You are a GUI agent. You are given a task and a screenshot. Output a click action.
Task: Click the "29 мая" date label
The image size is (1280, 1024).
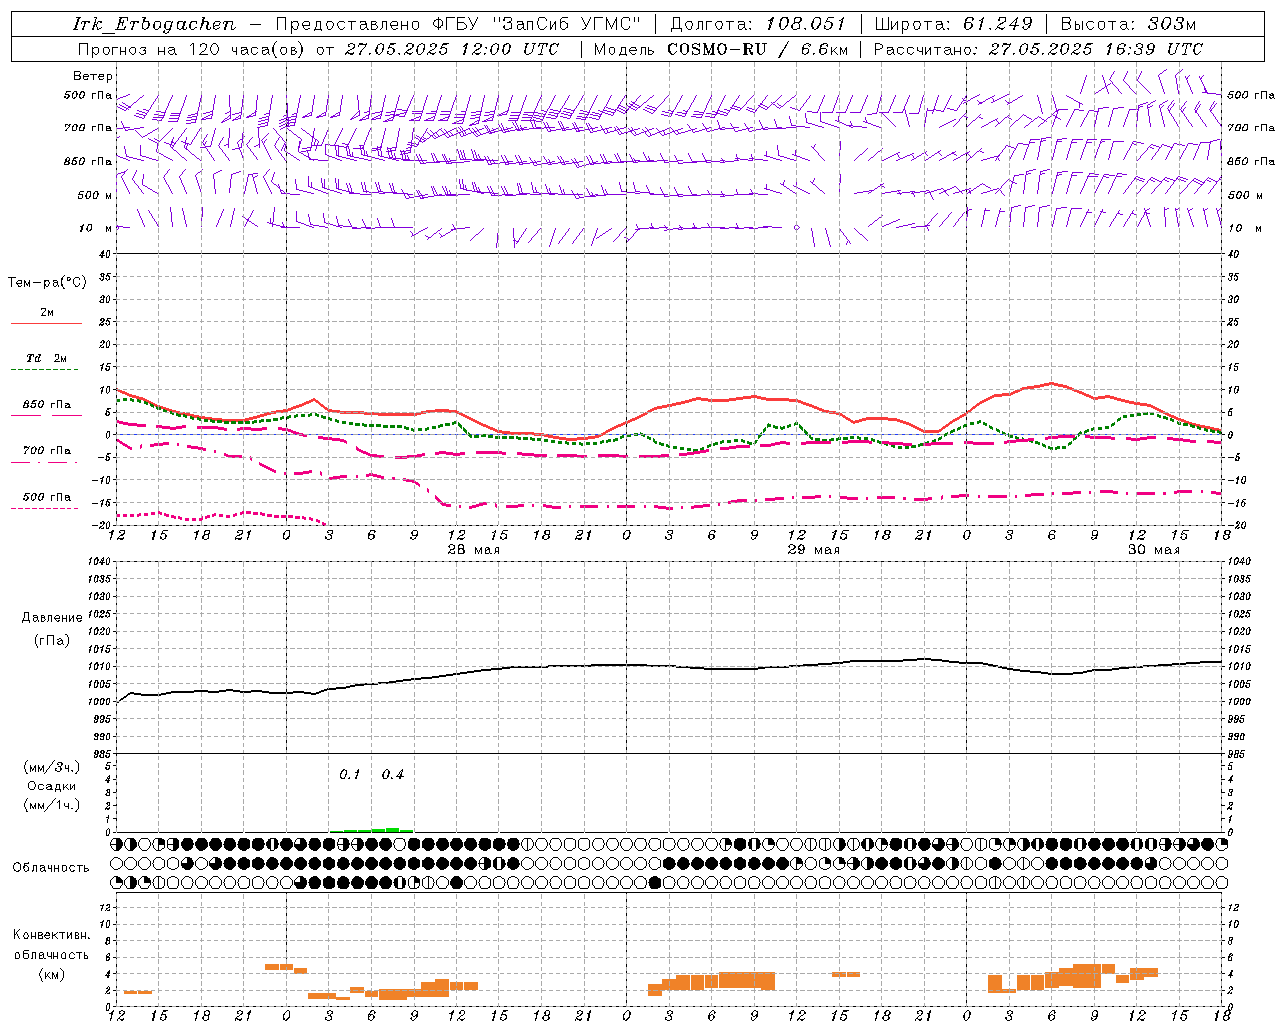(814, 550)
